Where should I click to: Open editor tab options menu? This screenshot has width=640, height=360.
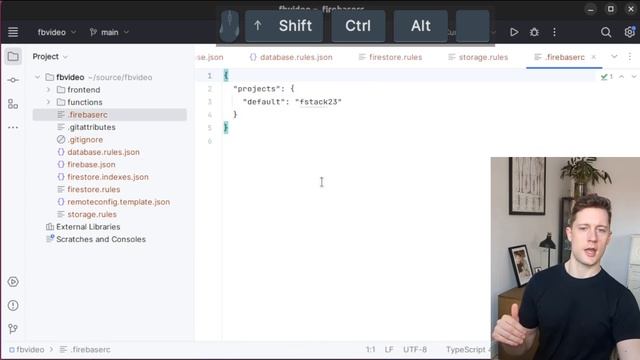pos(630,57)
